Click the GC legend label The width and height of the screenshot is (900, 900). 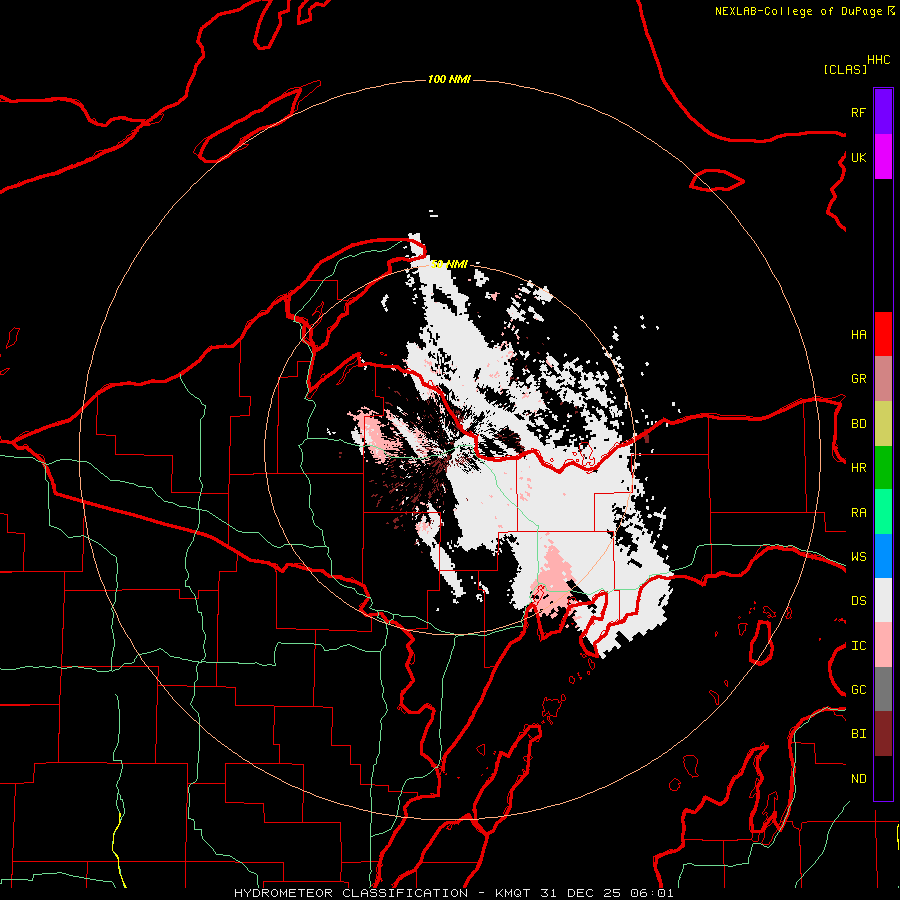858,690
